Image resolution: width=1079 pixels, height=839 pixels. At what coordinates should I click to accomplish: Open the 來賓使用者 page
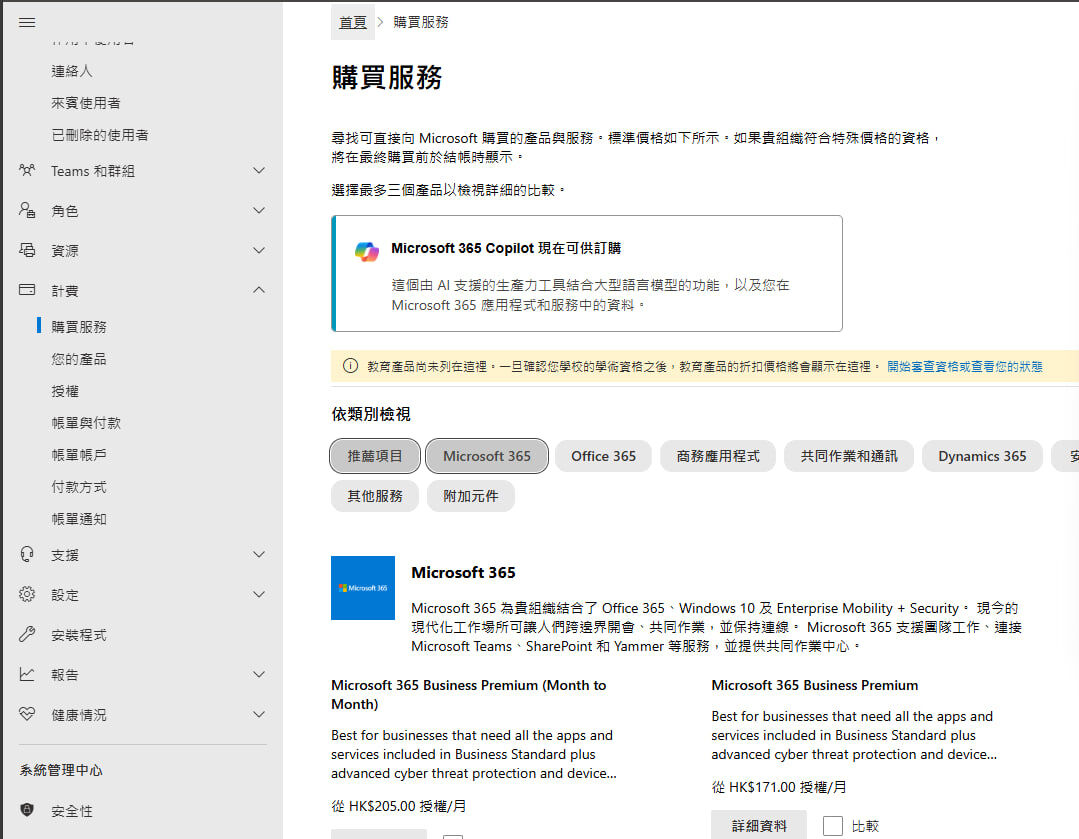click(x=85, y=103)
